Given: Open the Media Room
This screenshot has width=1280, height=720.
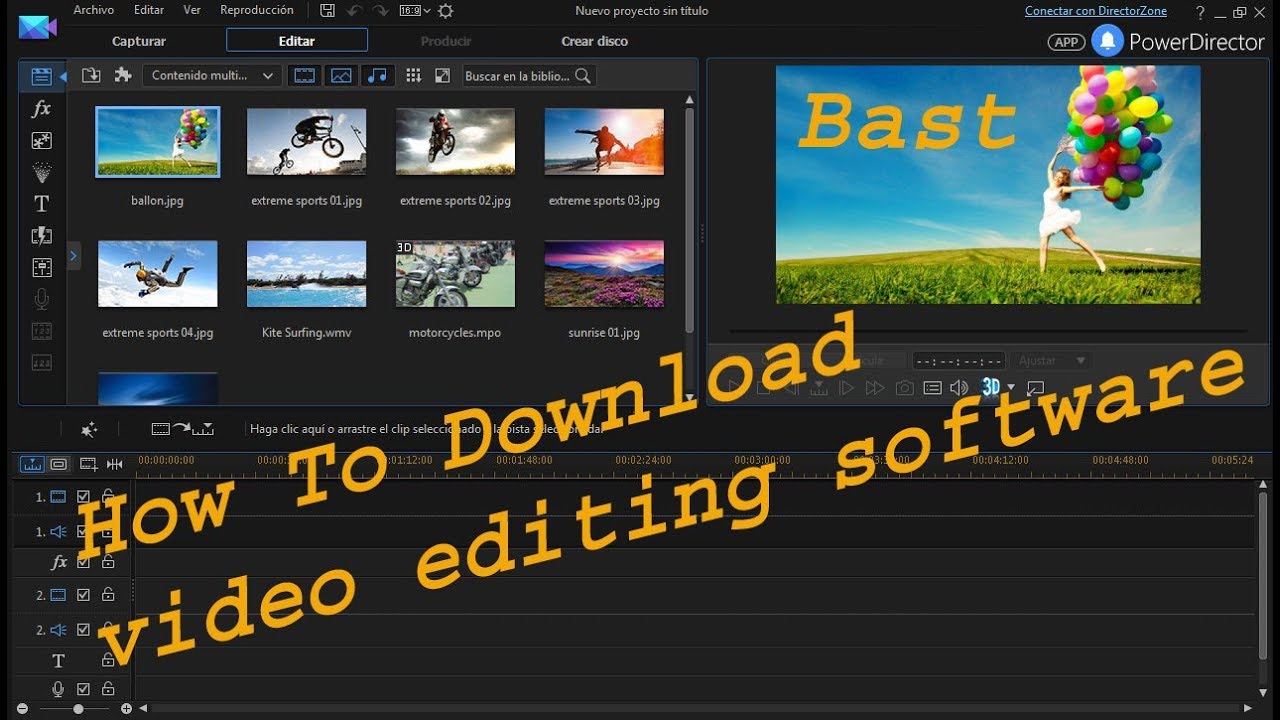Looking at the screenshot, I should [x=41, y=76].
